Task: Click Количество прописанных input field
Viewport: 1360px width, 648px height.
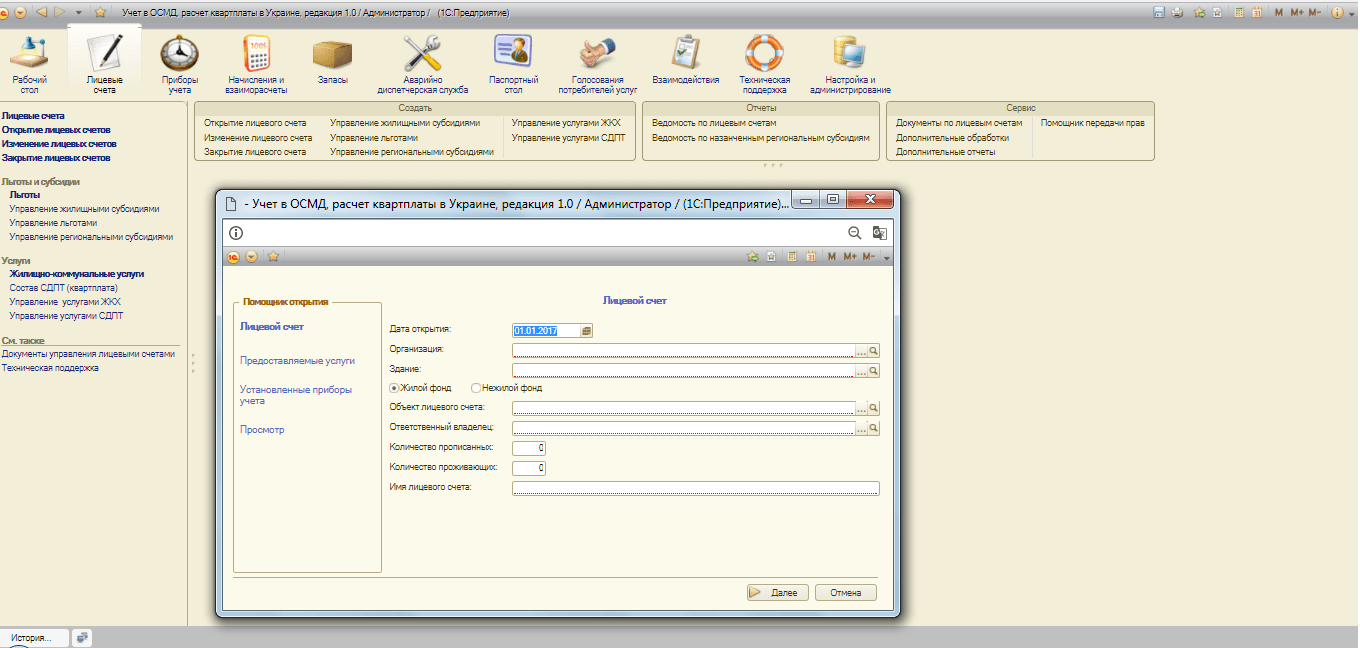Action: tap(529, 448)
